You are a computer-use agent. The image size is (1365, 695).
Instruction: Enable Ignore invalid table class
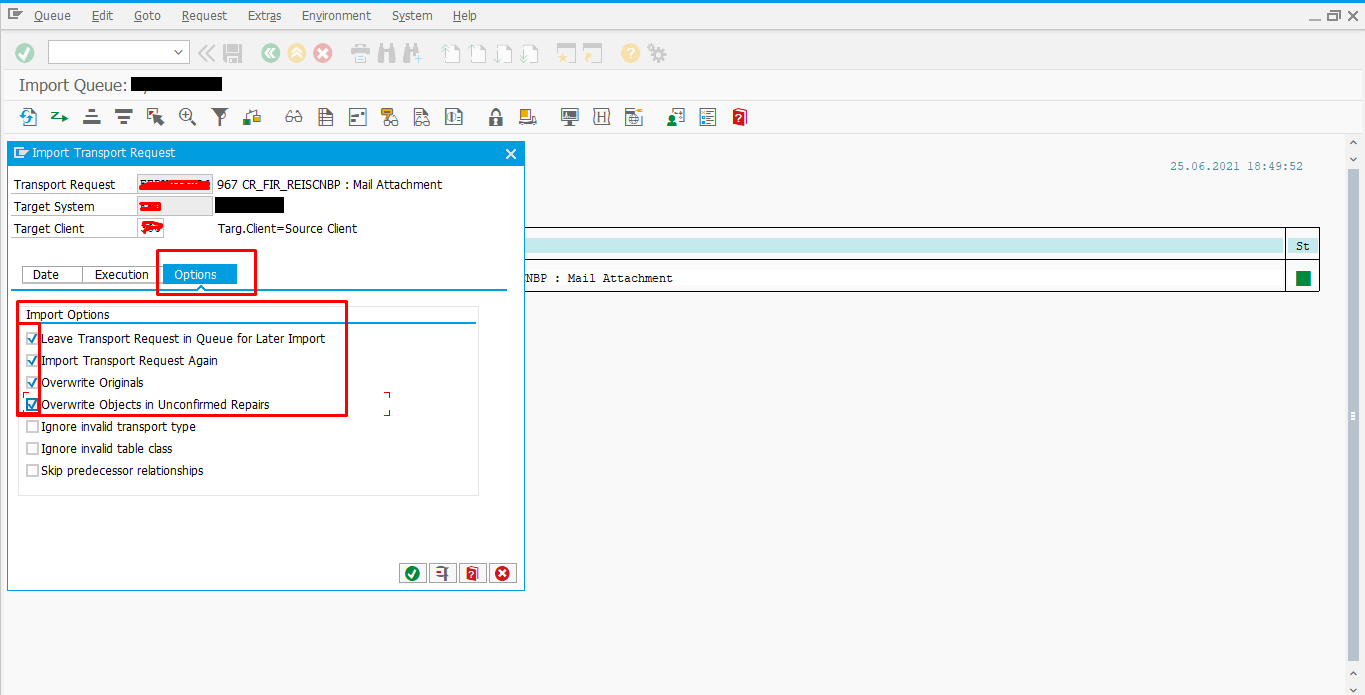tap(32, 449)
